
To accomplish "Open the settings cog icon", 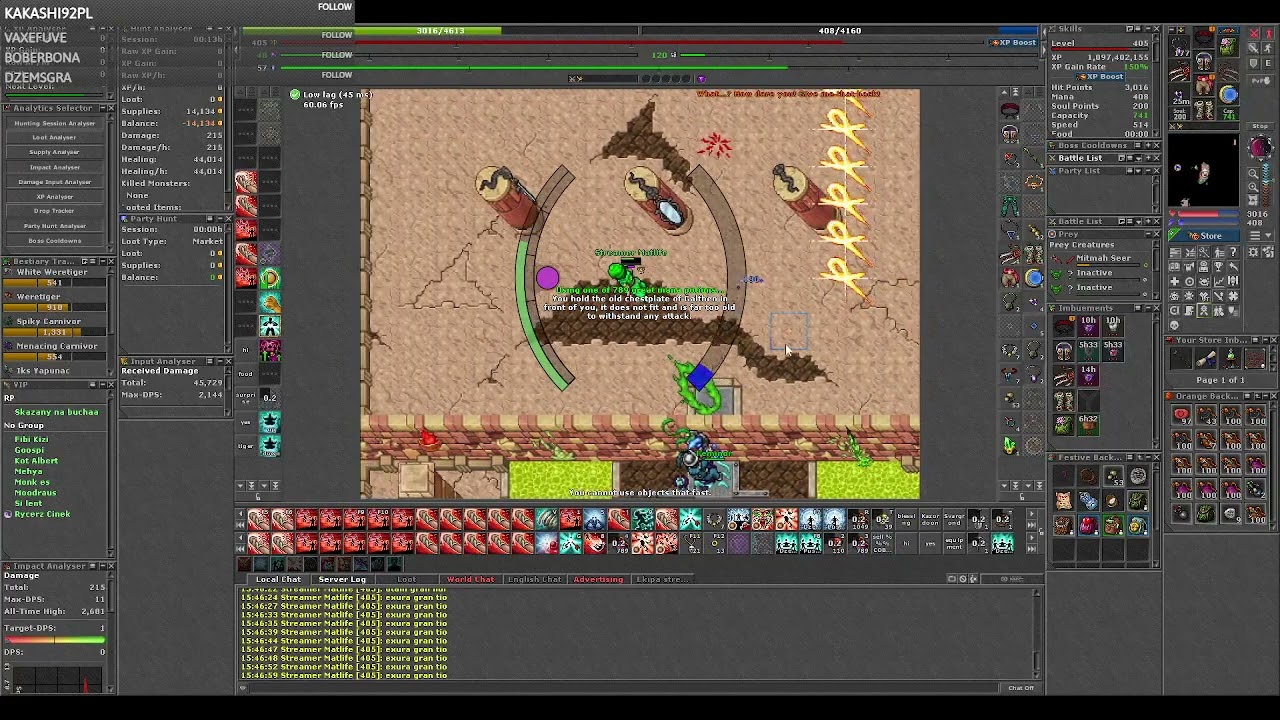I will point(1254,251).
